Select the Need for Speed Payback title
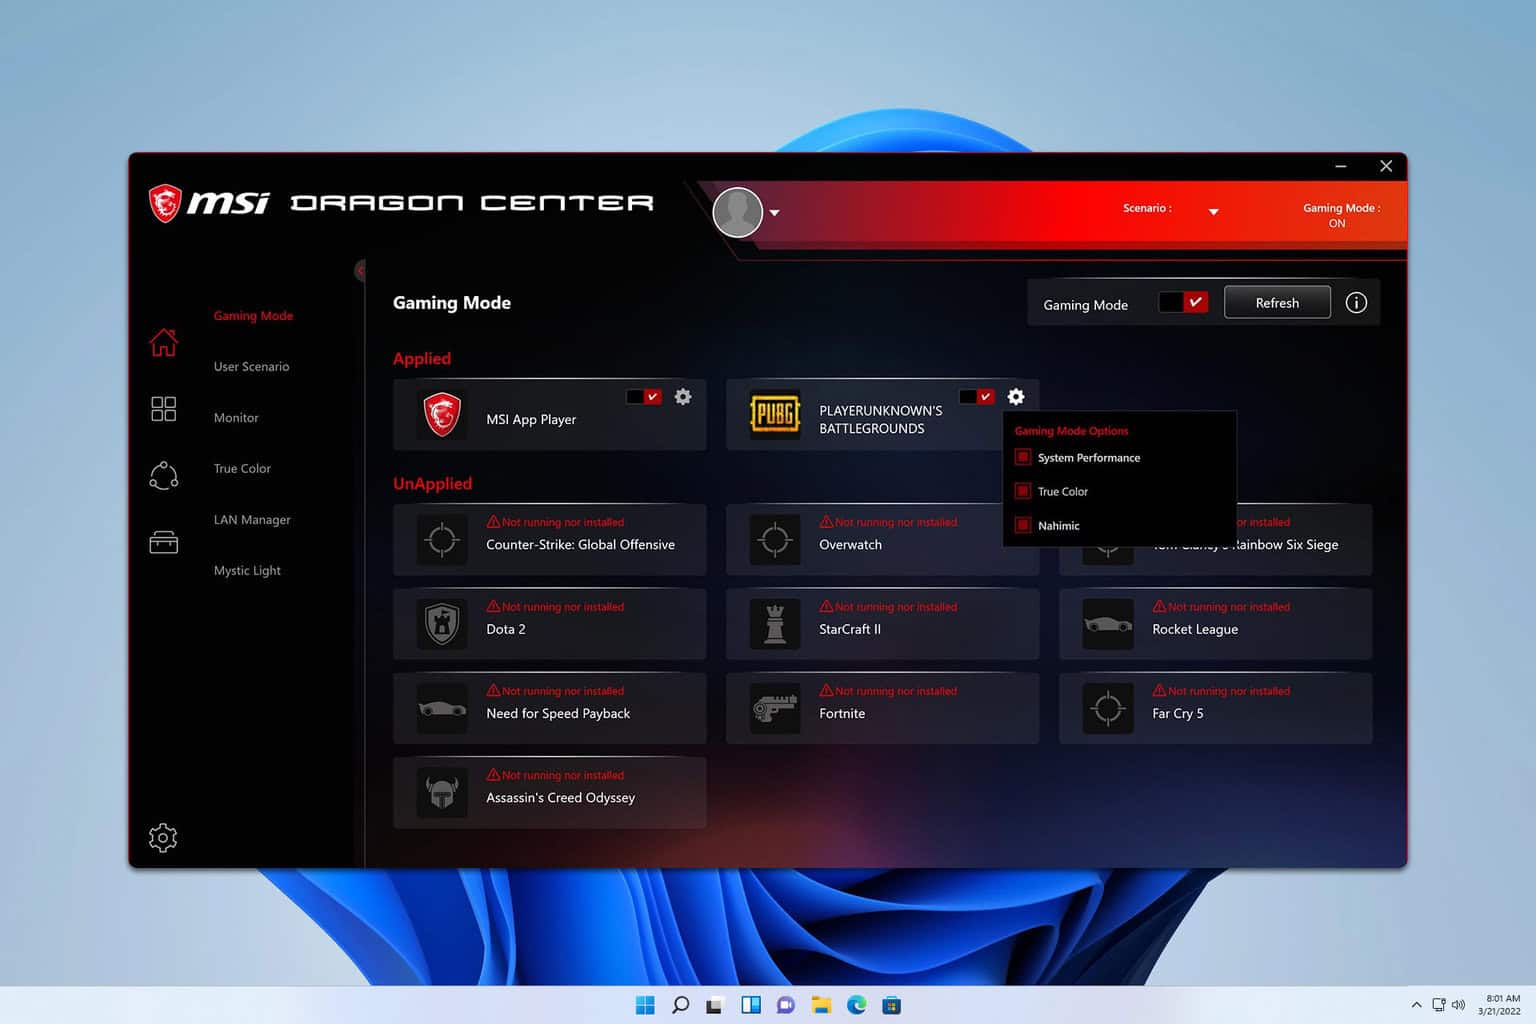This screenshot has width=1536, height=1024. [558, 714]
